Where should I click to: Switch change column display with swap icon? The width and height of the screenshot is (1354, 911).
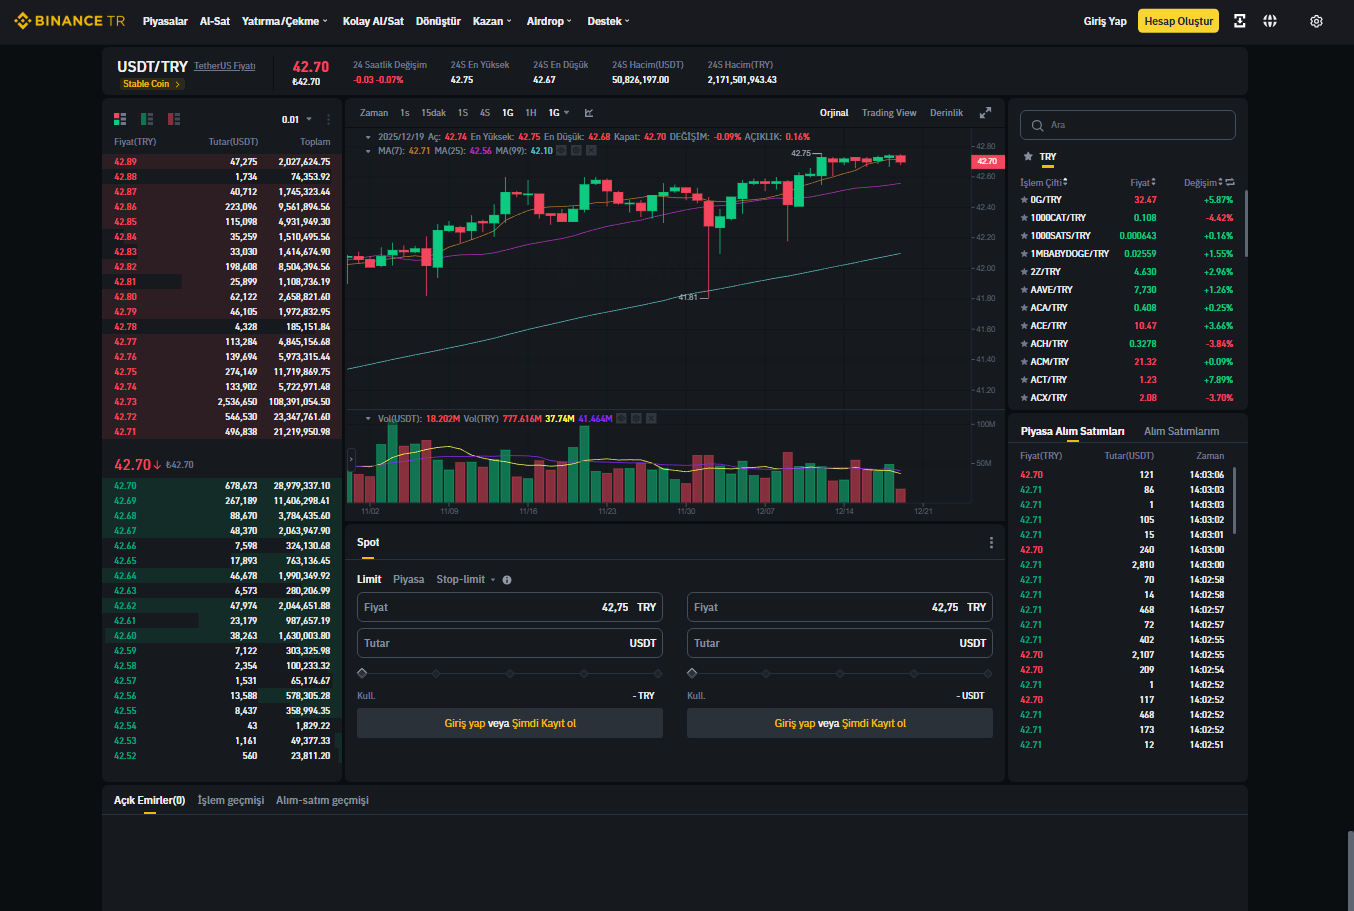1230,182
